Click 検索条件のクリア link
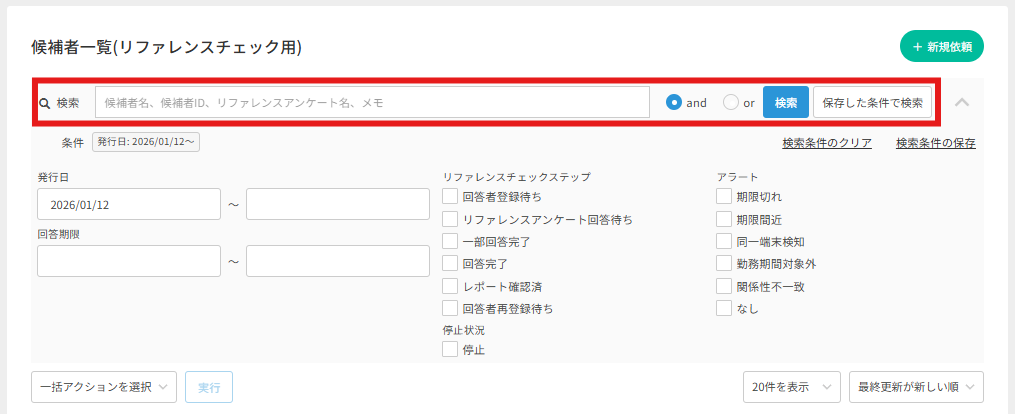This screenshot has height=414, width=1015. [x=826, y=143]
